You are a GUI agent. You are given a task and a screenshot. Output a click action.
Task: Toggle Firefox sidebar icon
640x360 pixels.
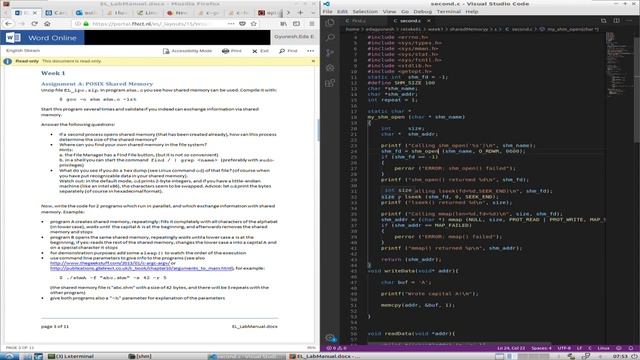click(296, 24)
